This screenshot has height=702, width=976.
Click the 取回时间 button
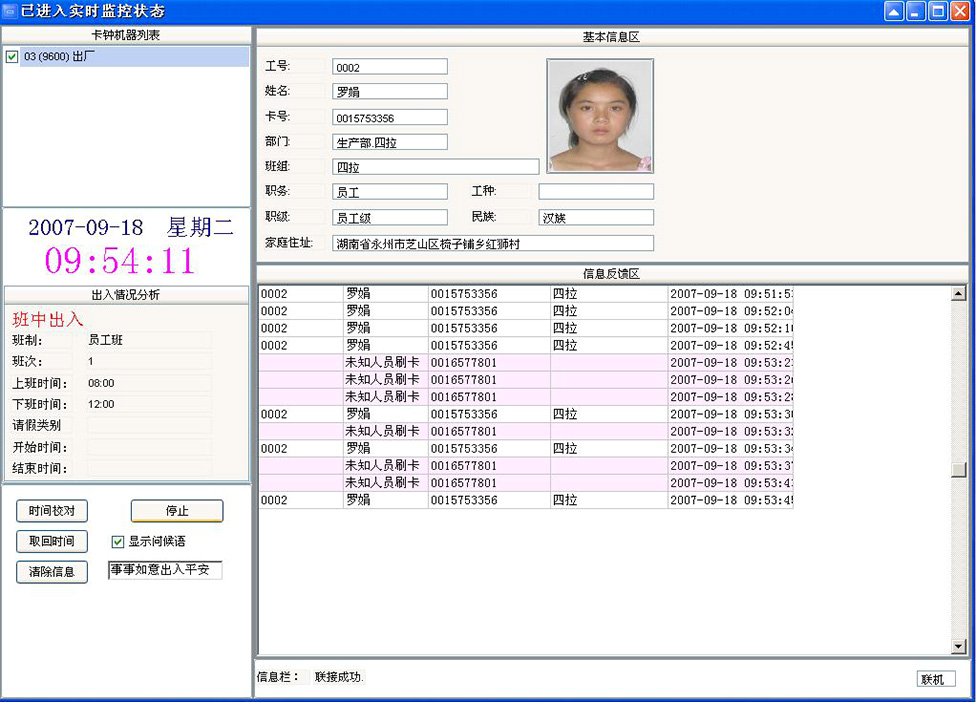click(x=52, y=542)
